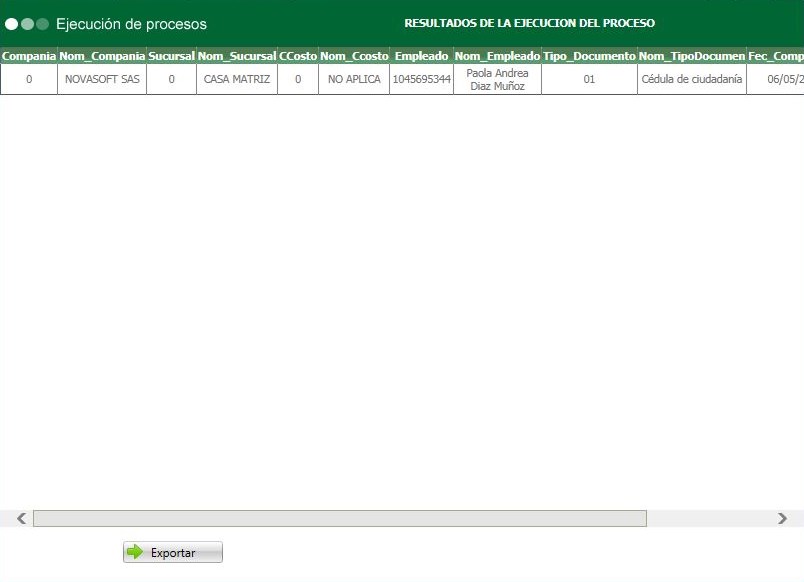Click the Tipo_Documento column header
This screenshot has width=804, height=582.
(x=587, y=56)
